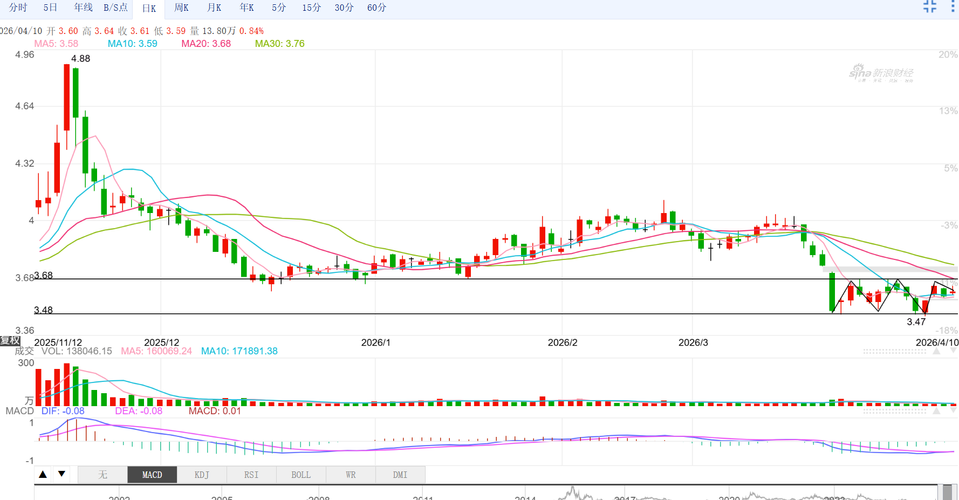Select the 日K daily candlestick tab
The height and width of the screenshot is (500, 959).
[149, 8]
